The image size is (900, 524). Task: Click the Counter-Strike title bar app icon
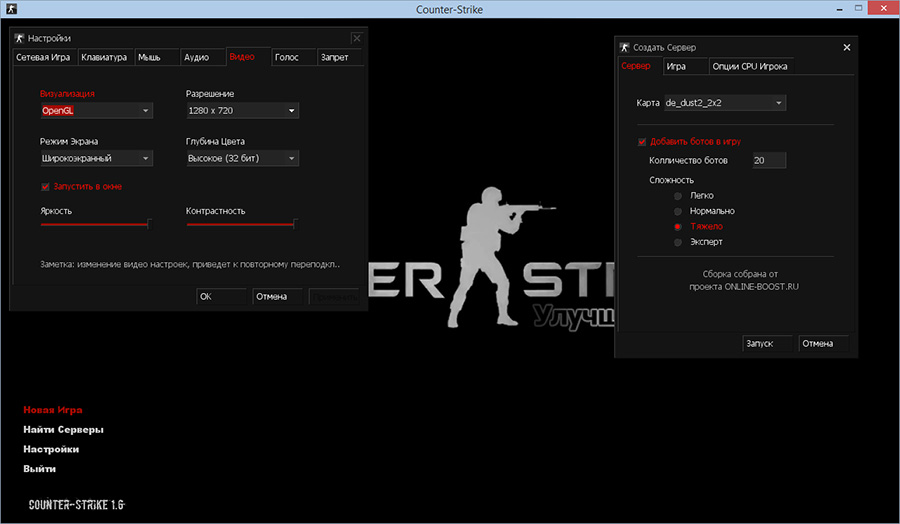(x=11, y=9)
